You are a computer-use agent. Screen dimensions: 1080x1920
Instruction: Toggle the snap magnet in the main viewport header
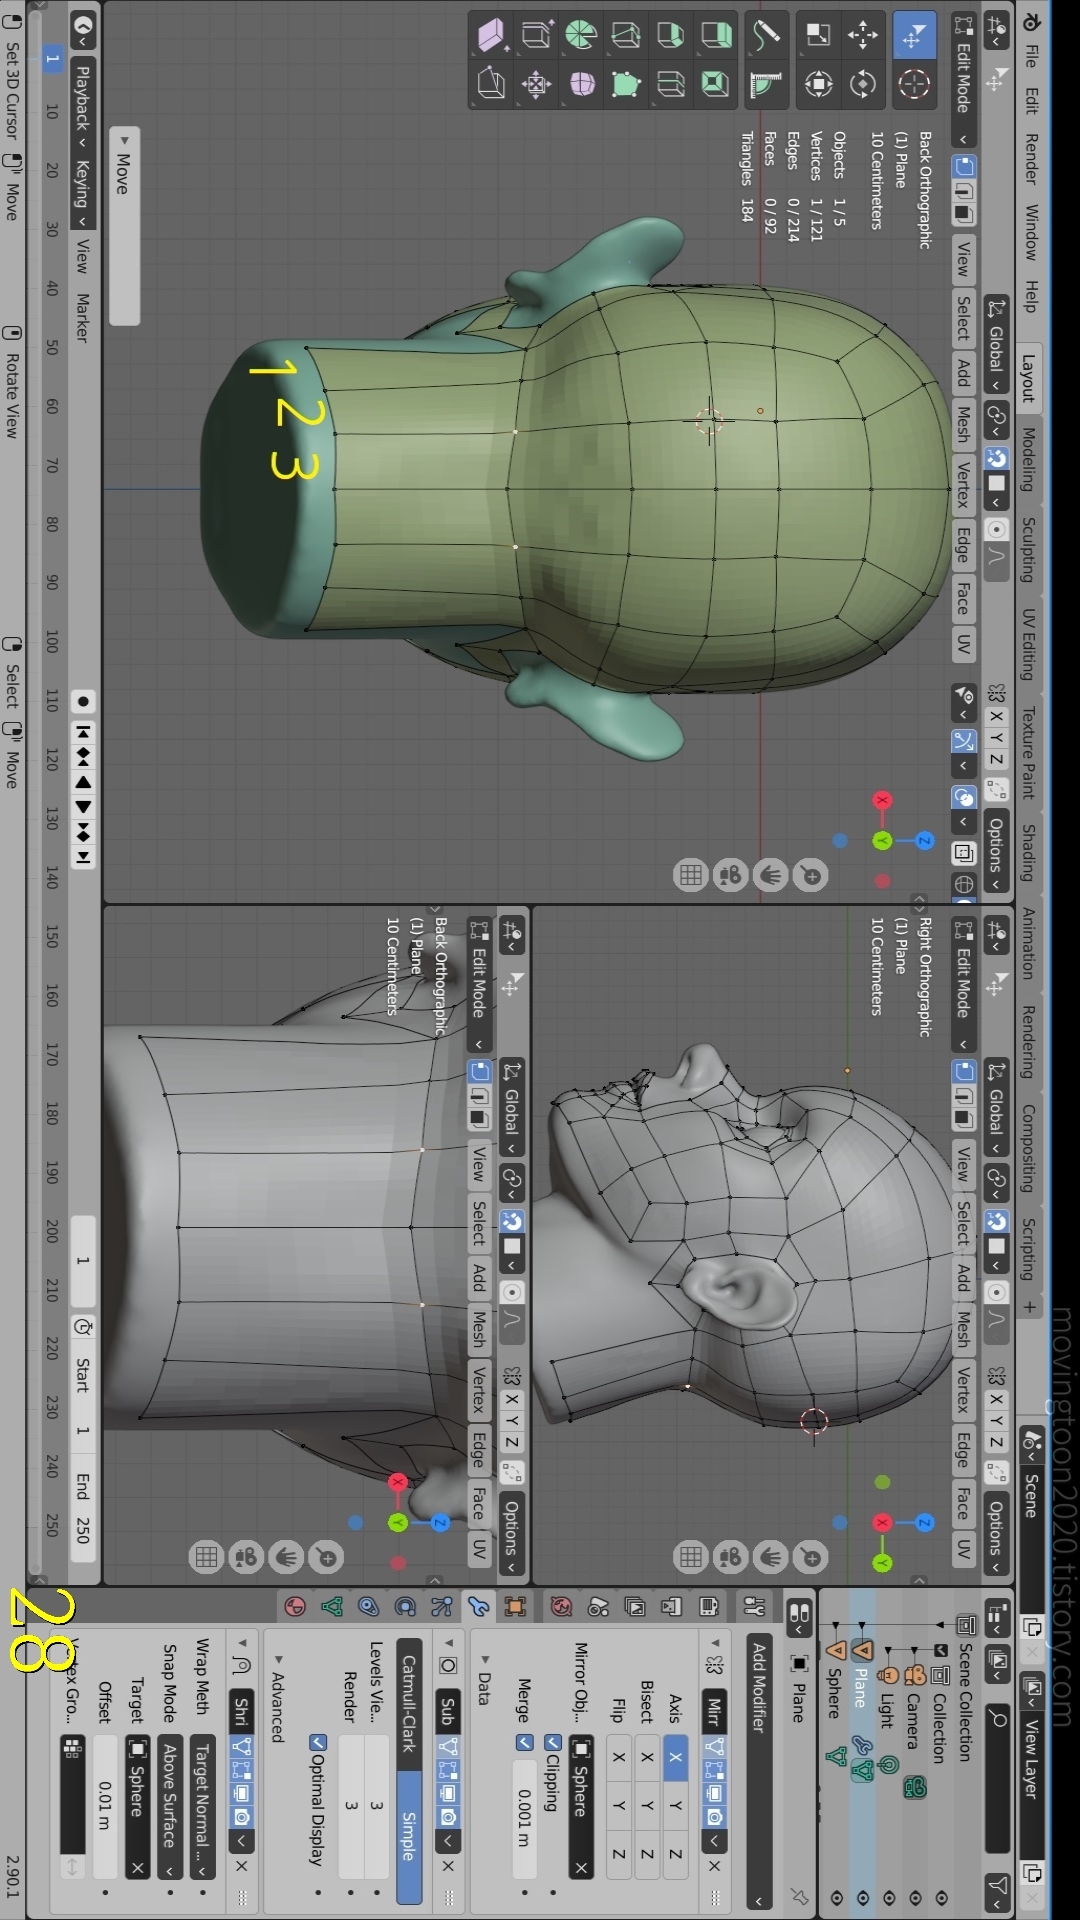coord(996,458)
